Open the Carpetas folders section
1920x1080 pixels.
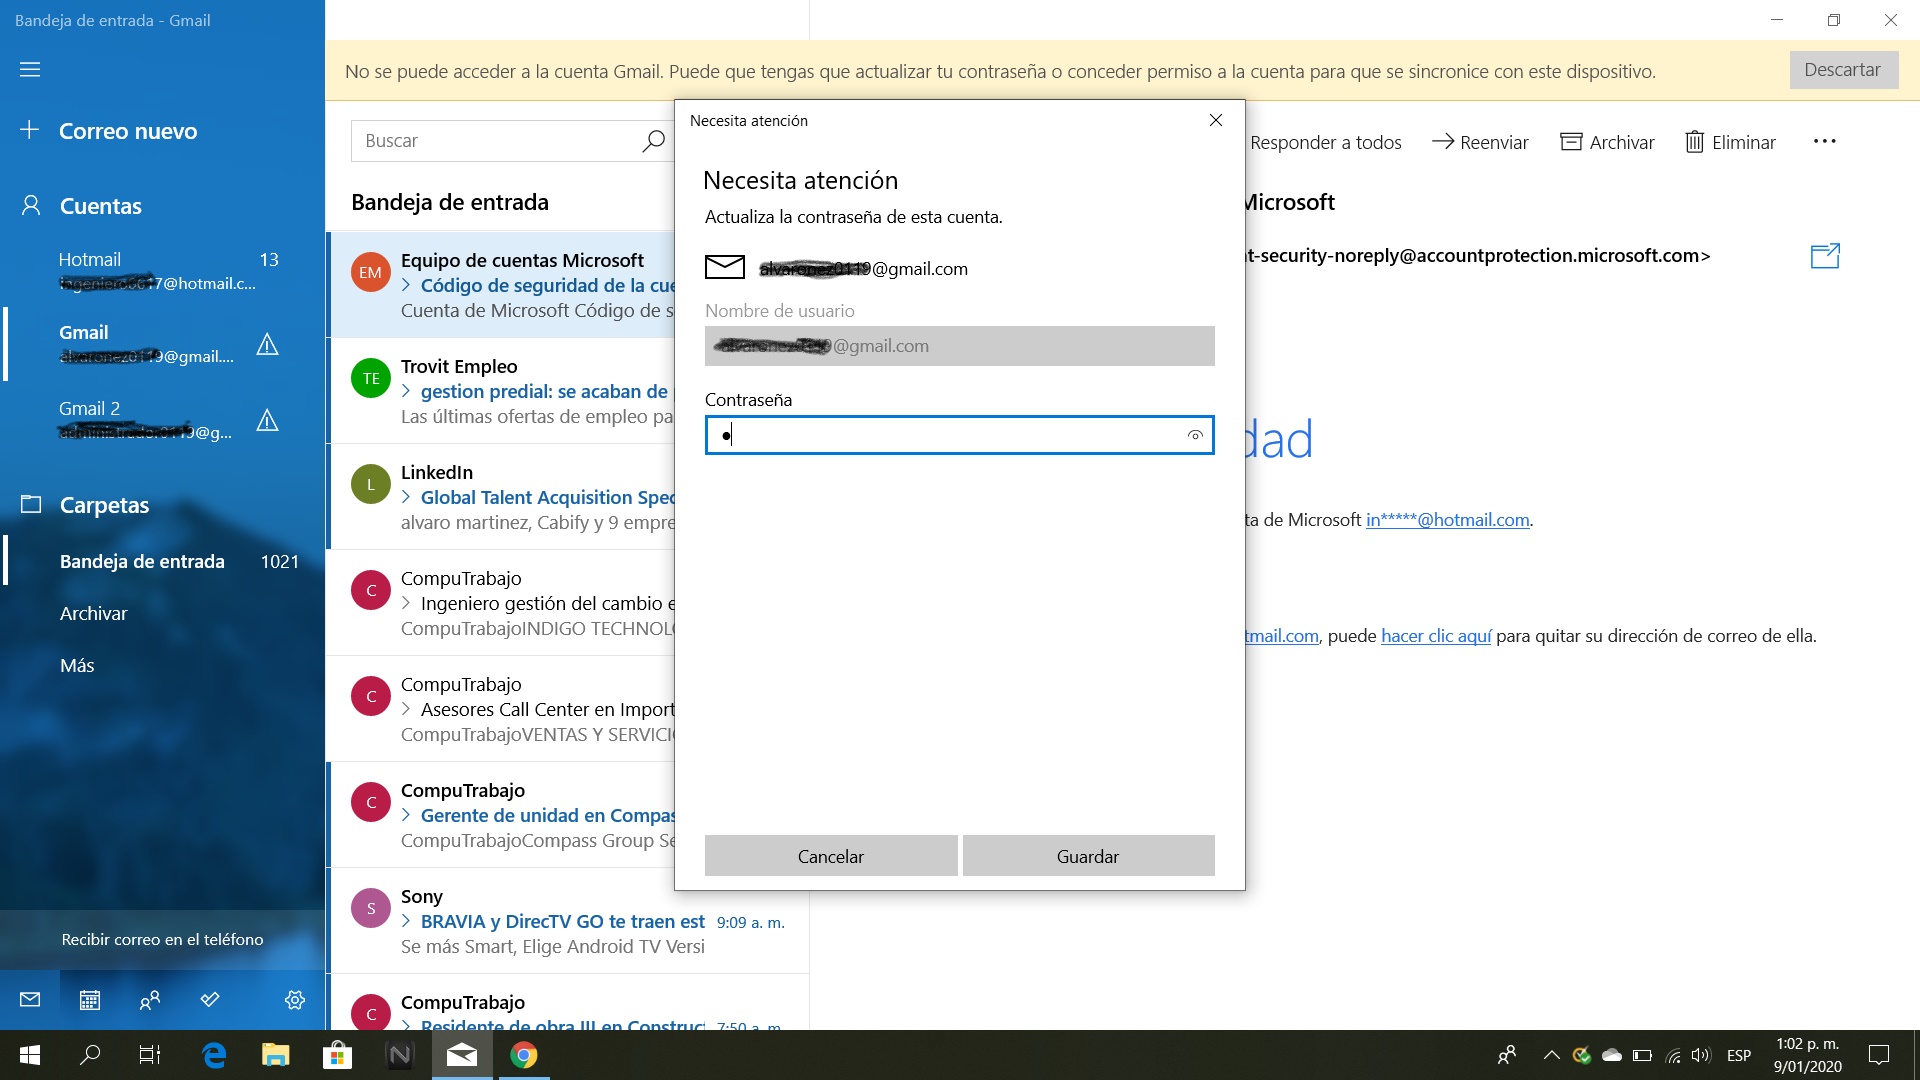pos(85,505)
